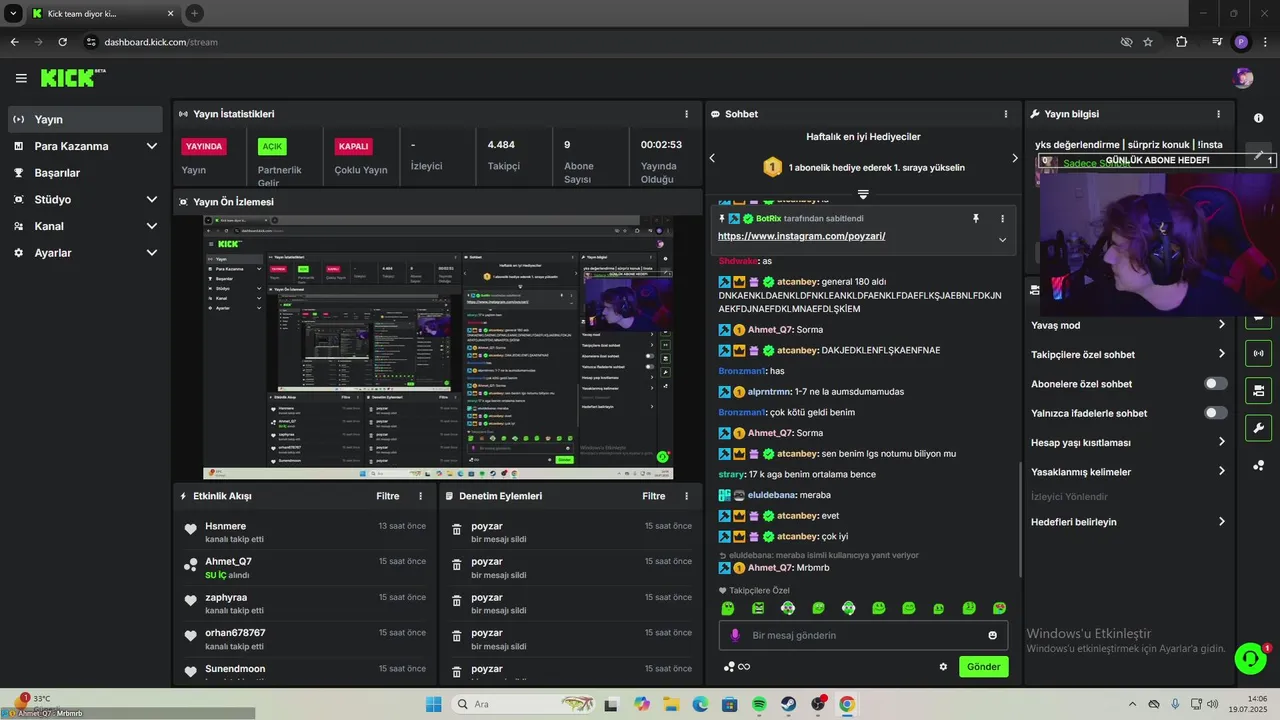
Task: Show previous weekly gifters slide
Action: (x=712, y=158)
